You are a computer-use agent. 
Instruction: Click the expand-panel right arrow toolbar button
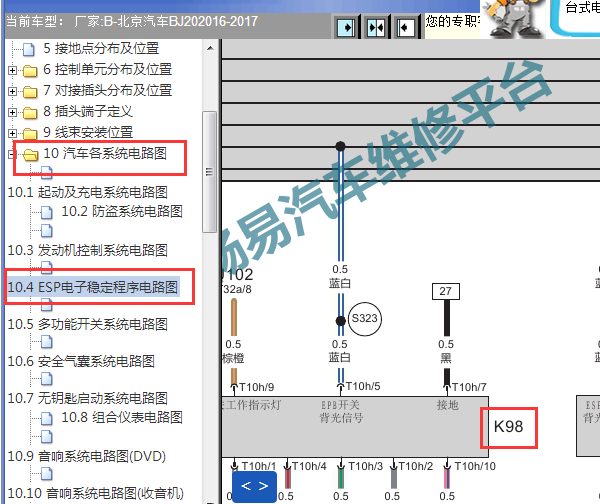click(x=347, y=27)
